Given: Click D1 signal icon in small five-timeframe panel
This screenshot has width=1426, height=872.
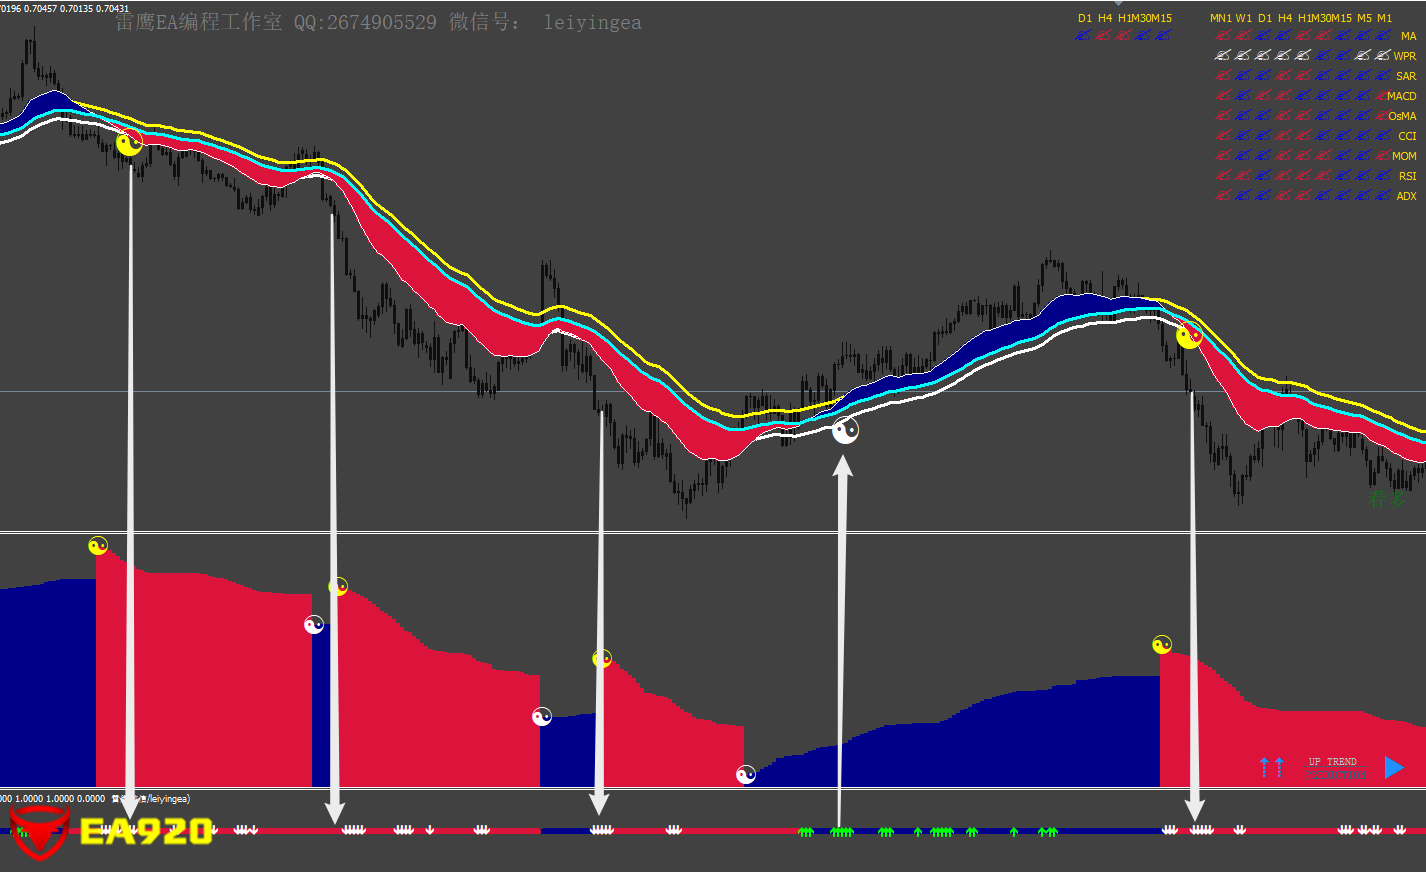Looking at the screenshot, I should (1084, 36).
